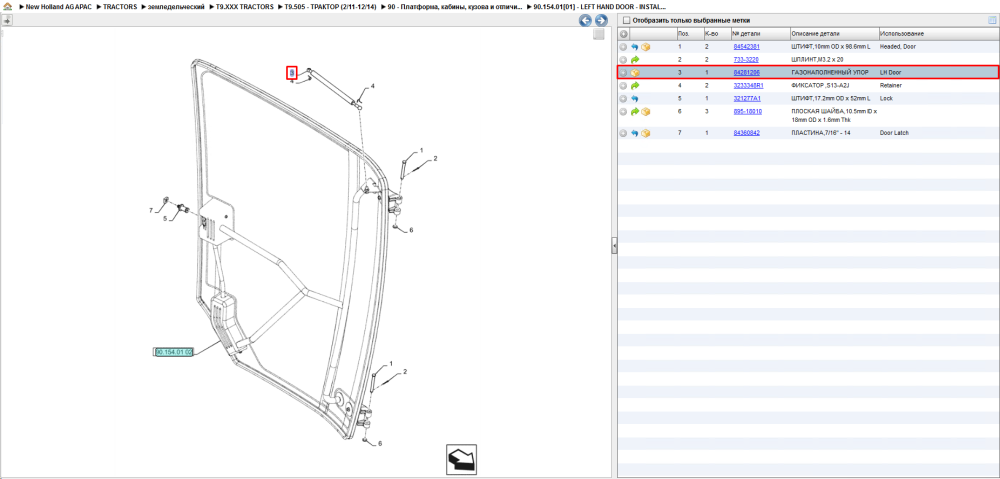The width and height of the screenshot is (1000, 479).
Task: Click callout 1 by the upper hinge
Action: tap(422, 151)
